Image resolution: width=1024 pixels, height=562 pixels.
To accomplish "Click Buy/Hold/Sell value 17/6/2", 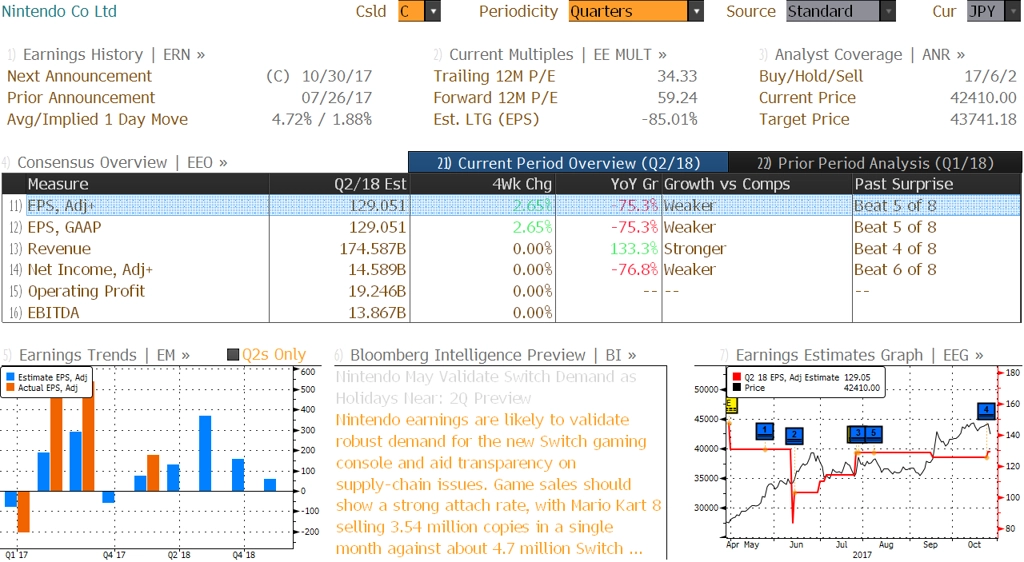I will click(x=991, y=76).
